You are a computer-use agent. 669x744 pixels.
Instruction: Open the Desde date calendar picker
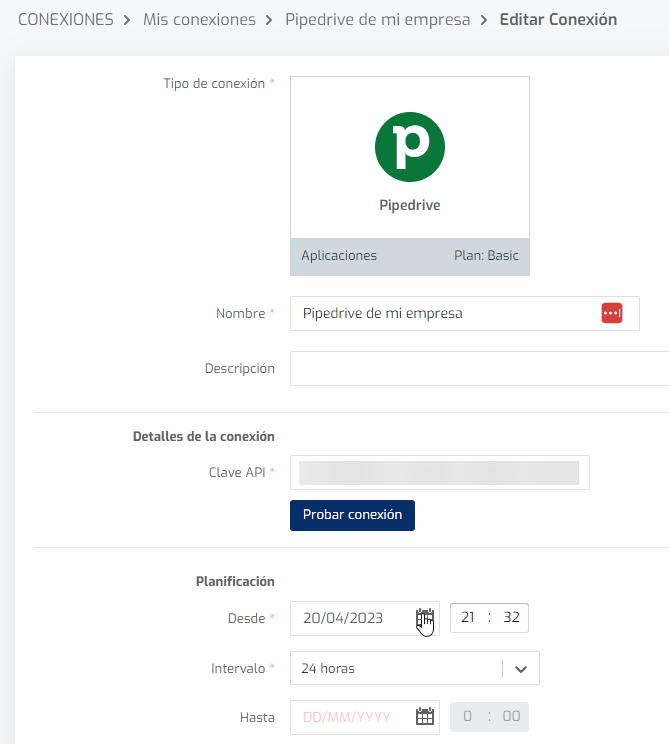pyautogui.click(x=425, y=618)
